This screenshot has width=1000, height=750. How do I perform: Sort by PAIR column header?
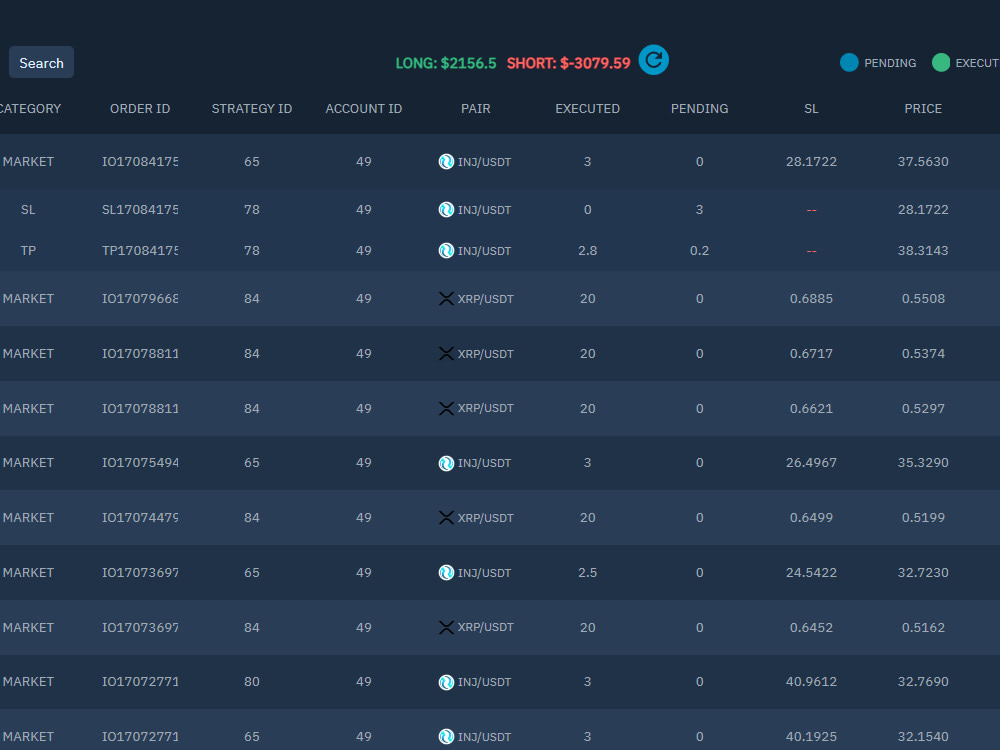(476, 108)
